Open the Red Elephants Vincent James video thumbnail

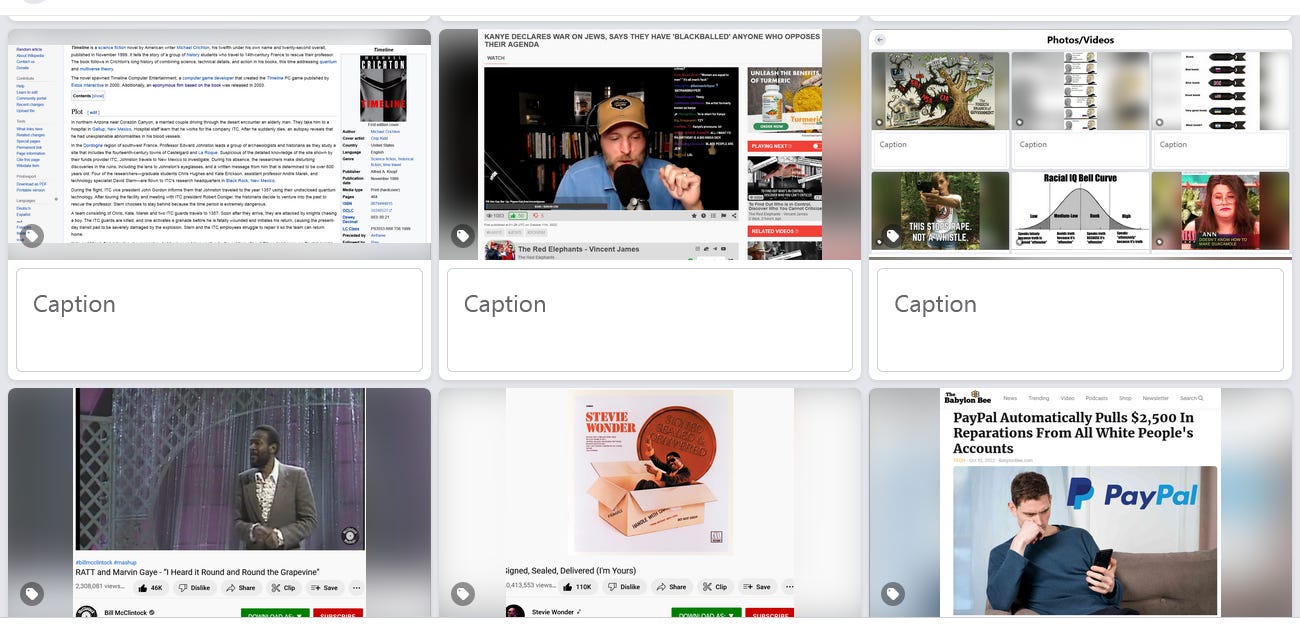(x=650, y=144)
